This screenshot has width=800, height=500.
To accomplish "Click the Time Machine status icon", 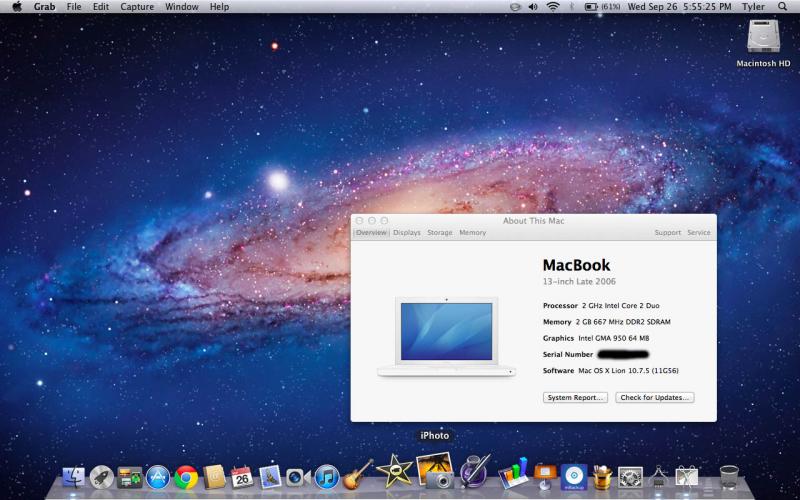I will point(515,7).
